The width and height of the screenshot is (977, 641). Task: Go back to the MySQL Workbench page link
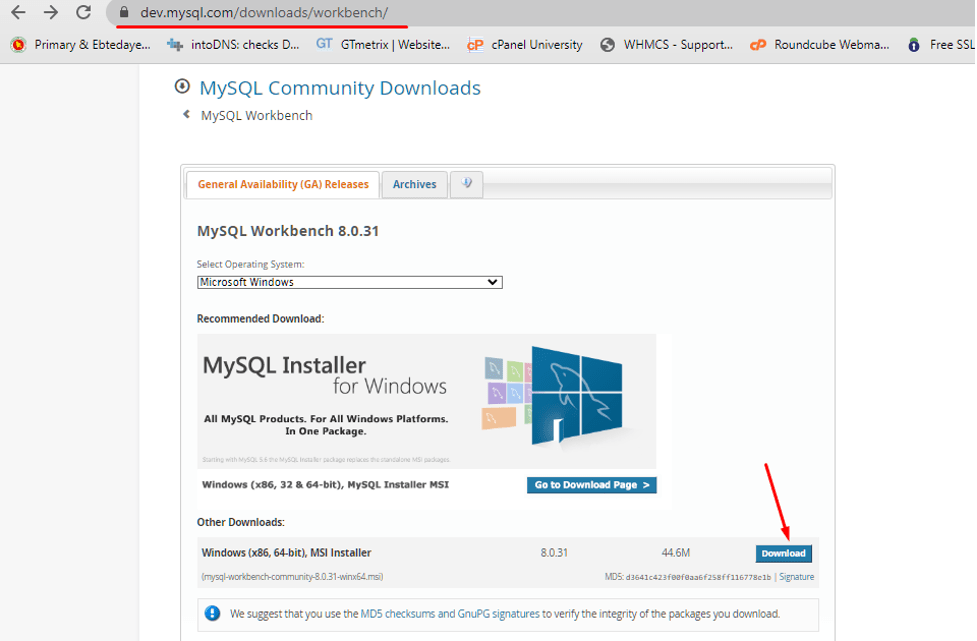[256, 115]
